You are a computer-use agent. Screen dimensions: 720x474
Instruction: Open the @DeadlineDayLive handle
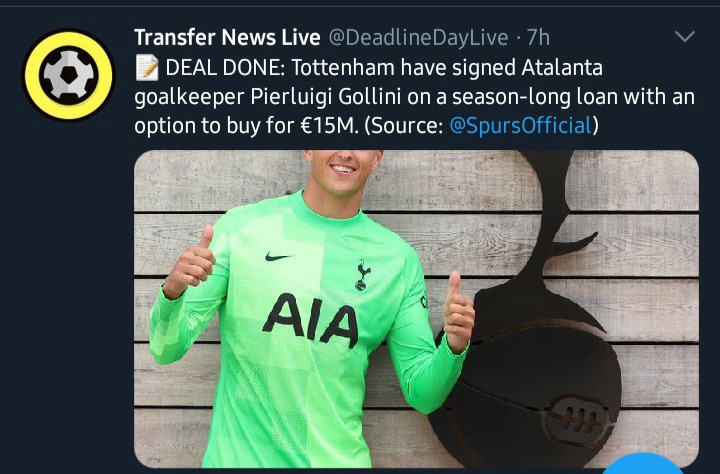[418, 38]
